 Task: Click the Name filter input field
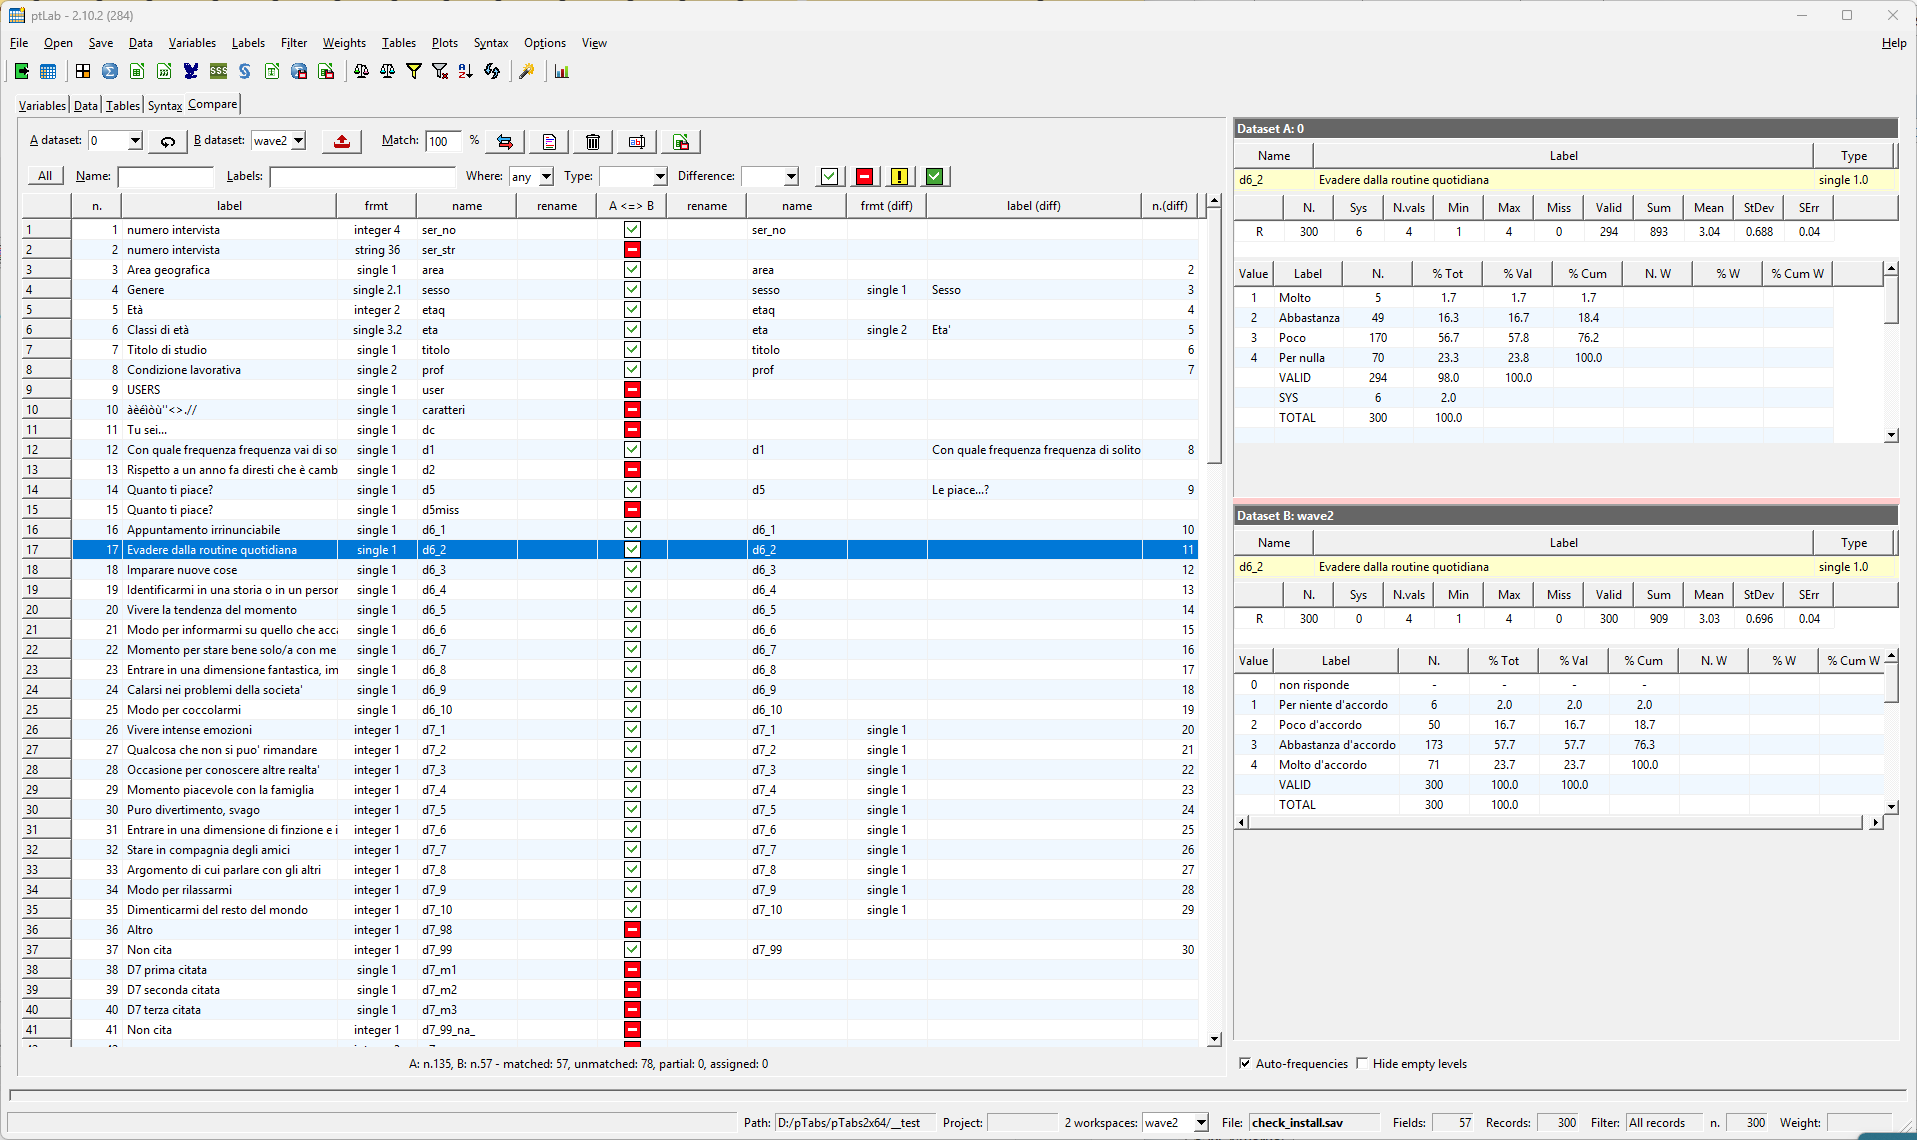click(x=166, y=176)
